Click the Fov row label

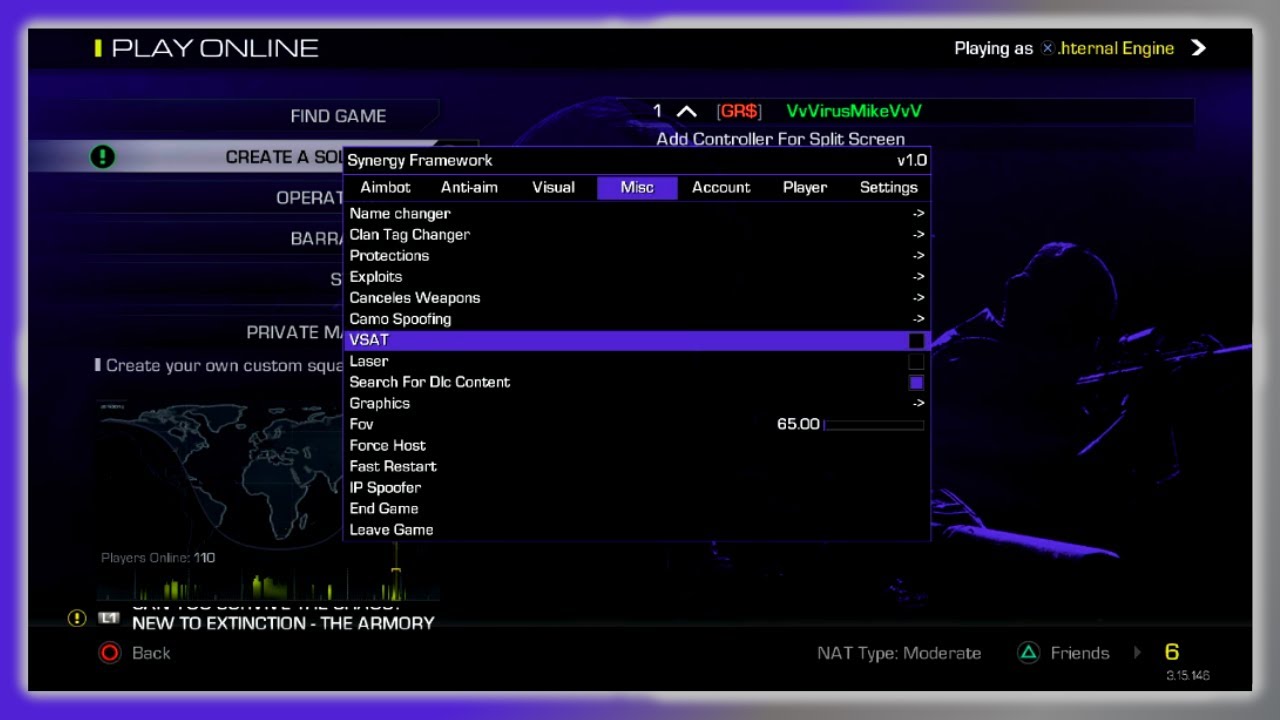pyautogui.click(x=361, y=424)
